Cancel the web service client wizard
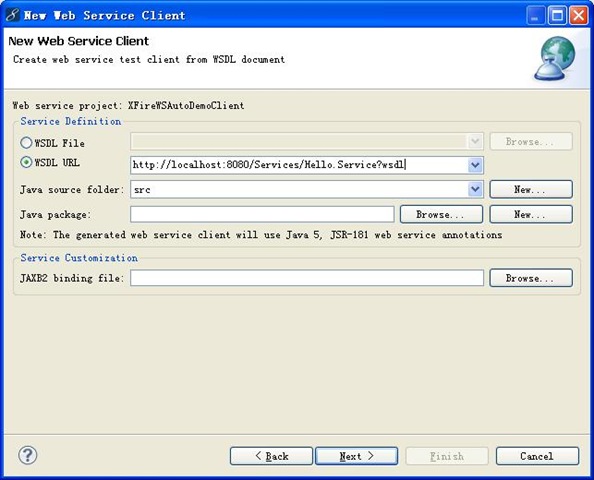 [537, 456]
